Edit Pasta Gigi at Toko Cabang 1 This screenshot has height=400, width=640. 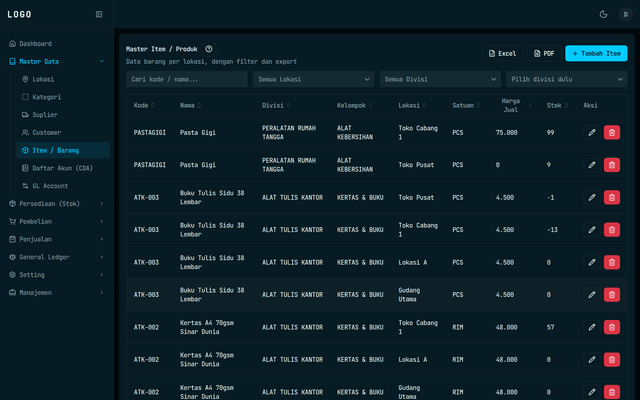point(592,132)
